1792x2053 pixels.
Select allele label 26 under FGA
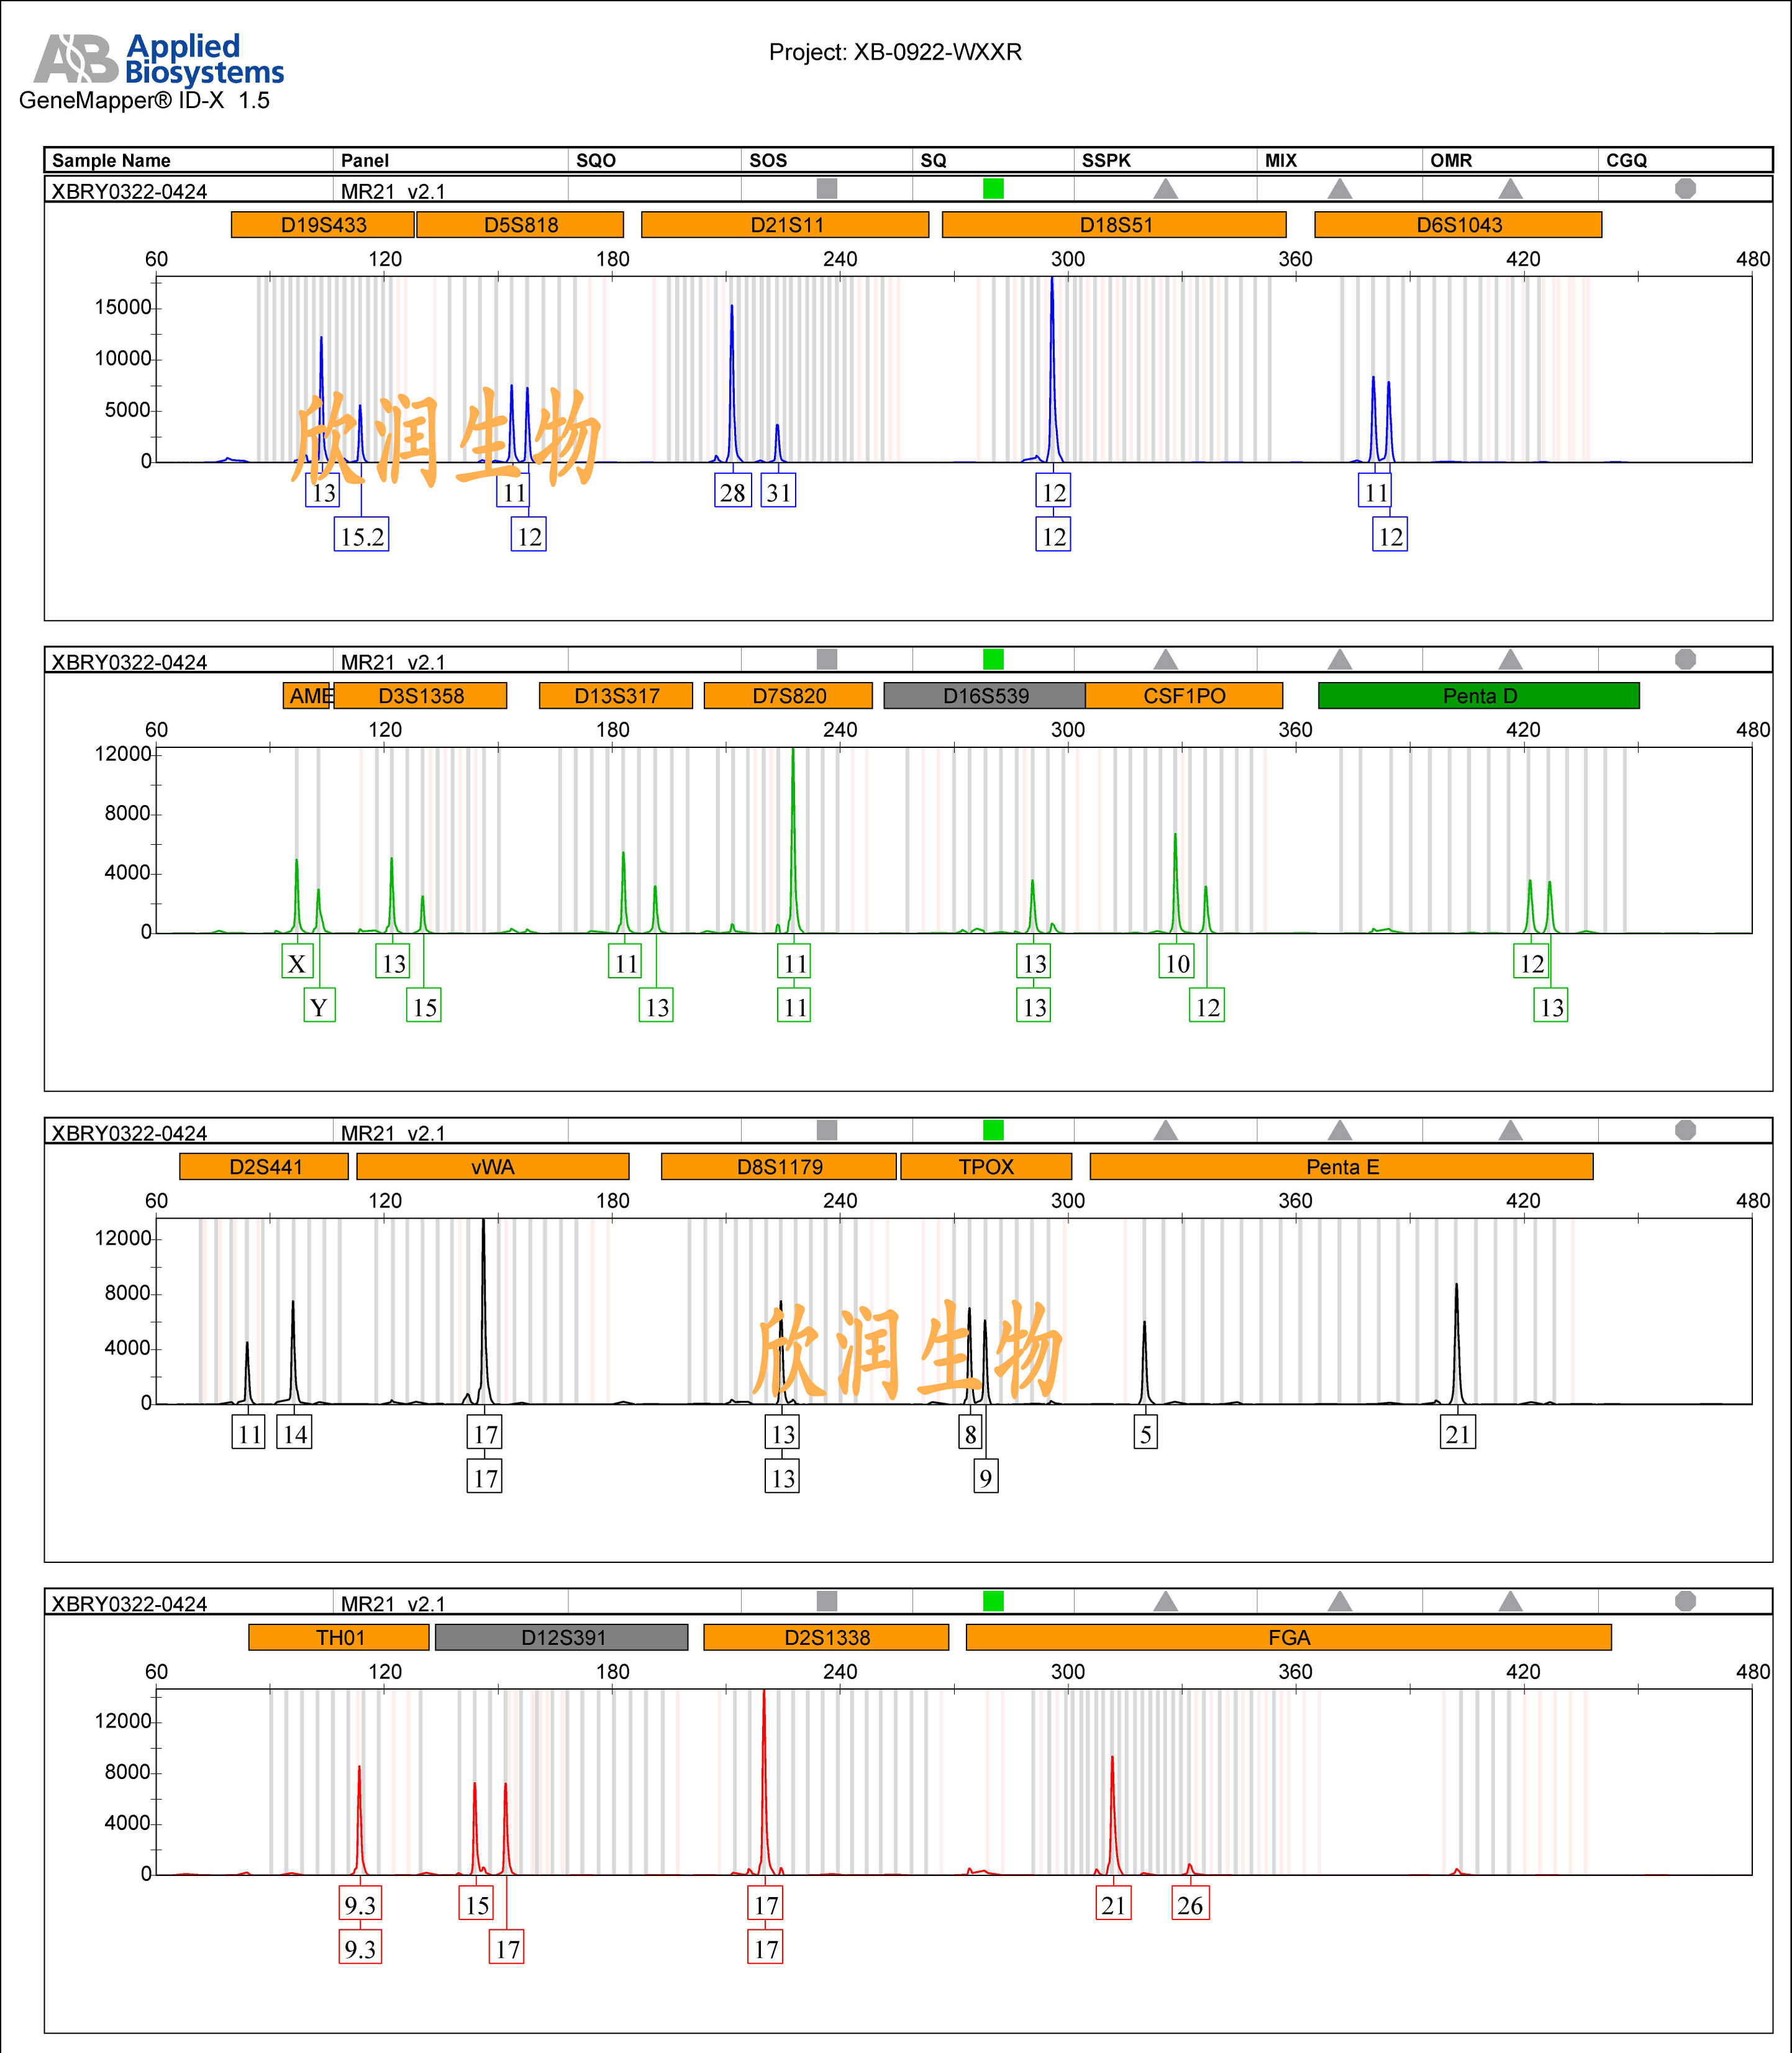pyautogui.click(x=1190, y=1904)
